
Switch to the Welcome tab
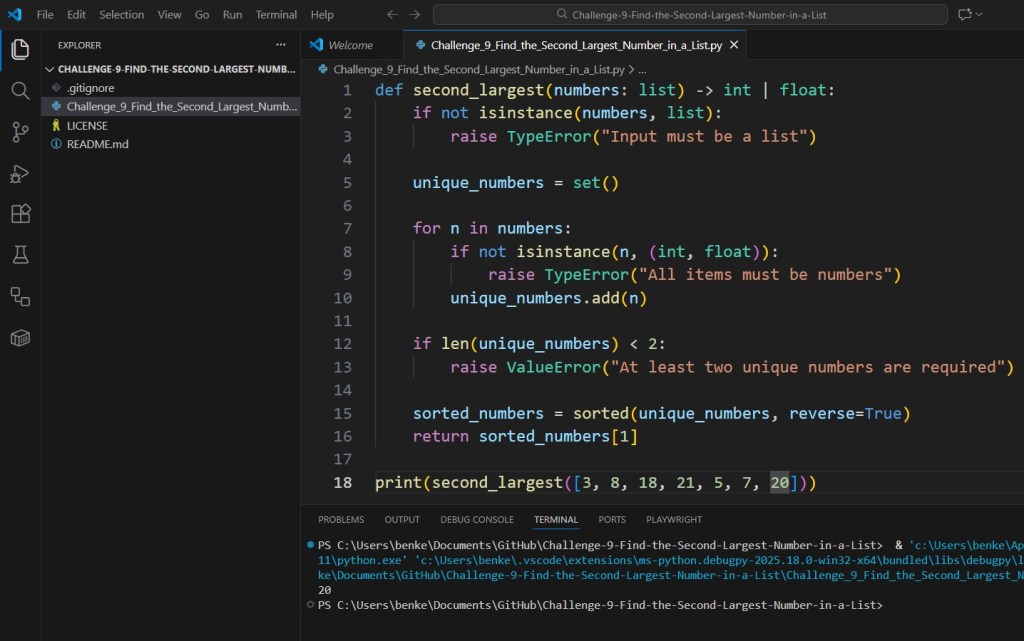click(x=352, y=44)
